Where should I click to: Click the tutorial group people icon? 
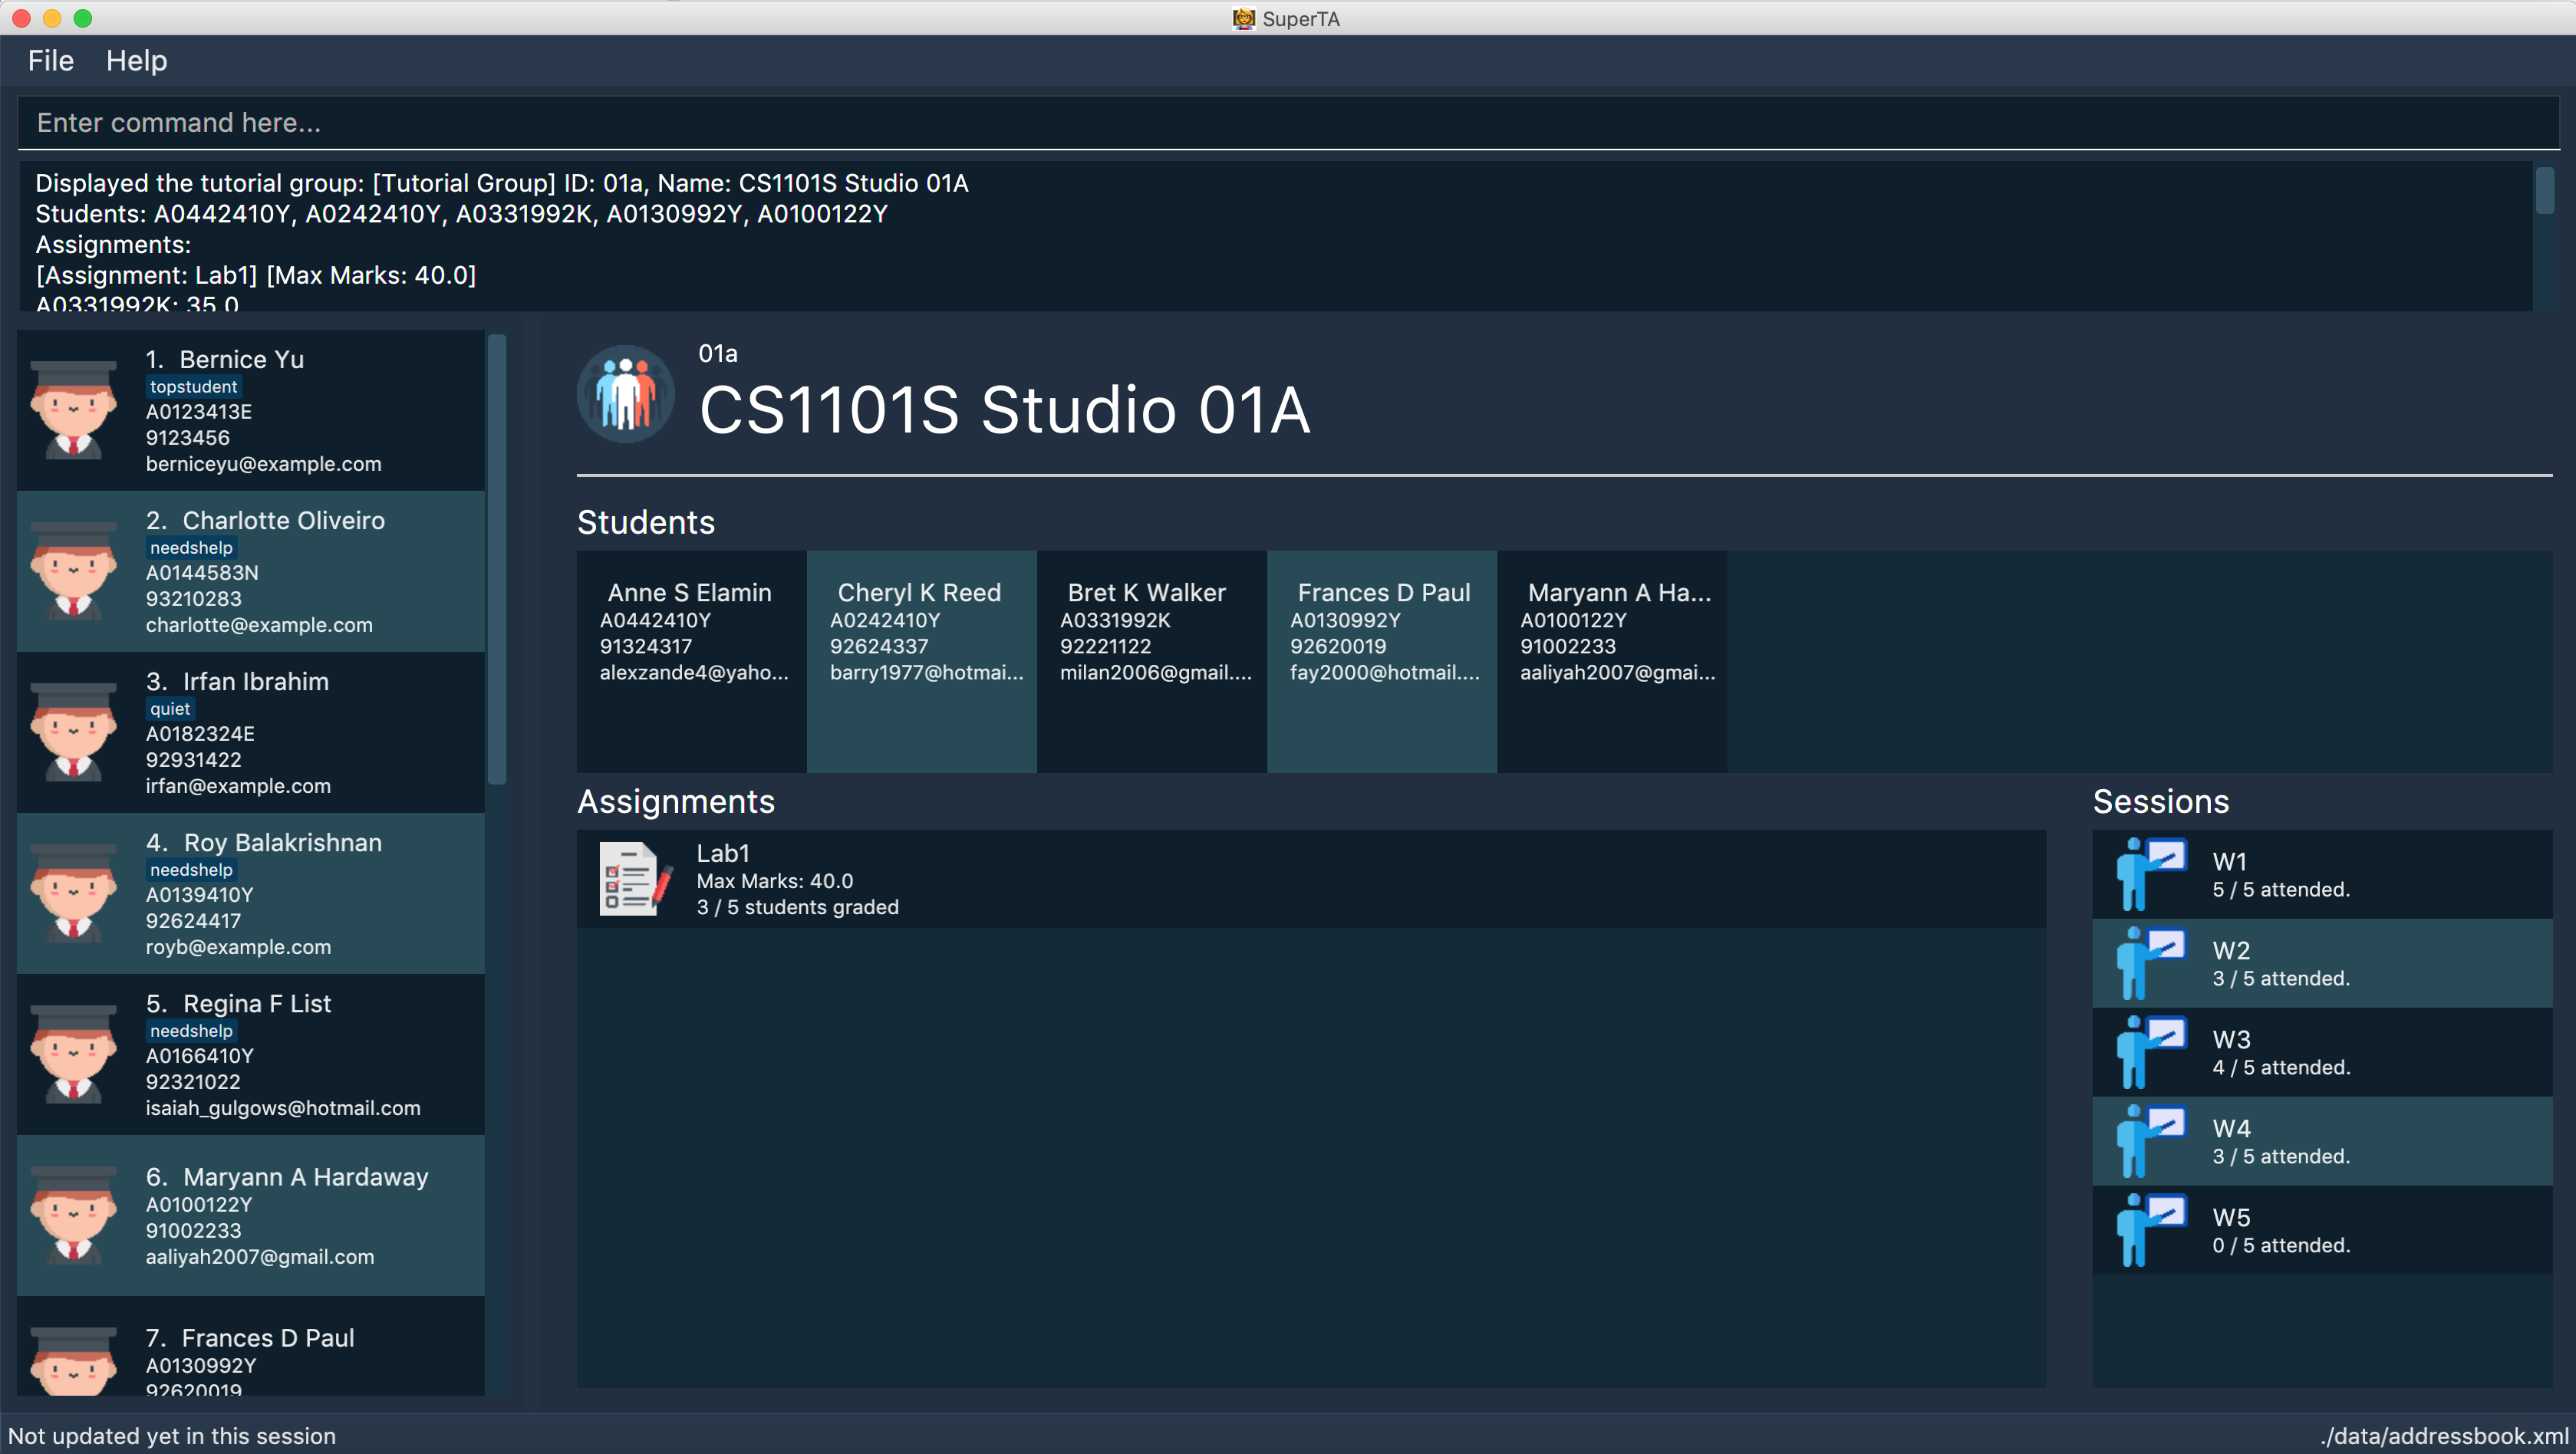[x=626, y=394]
